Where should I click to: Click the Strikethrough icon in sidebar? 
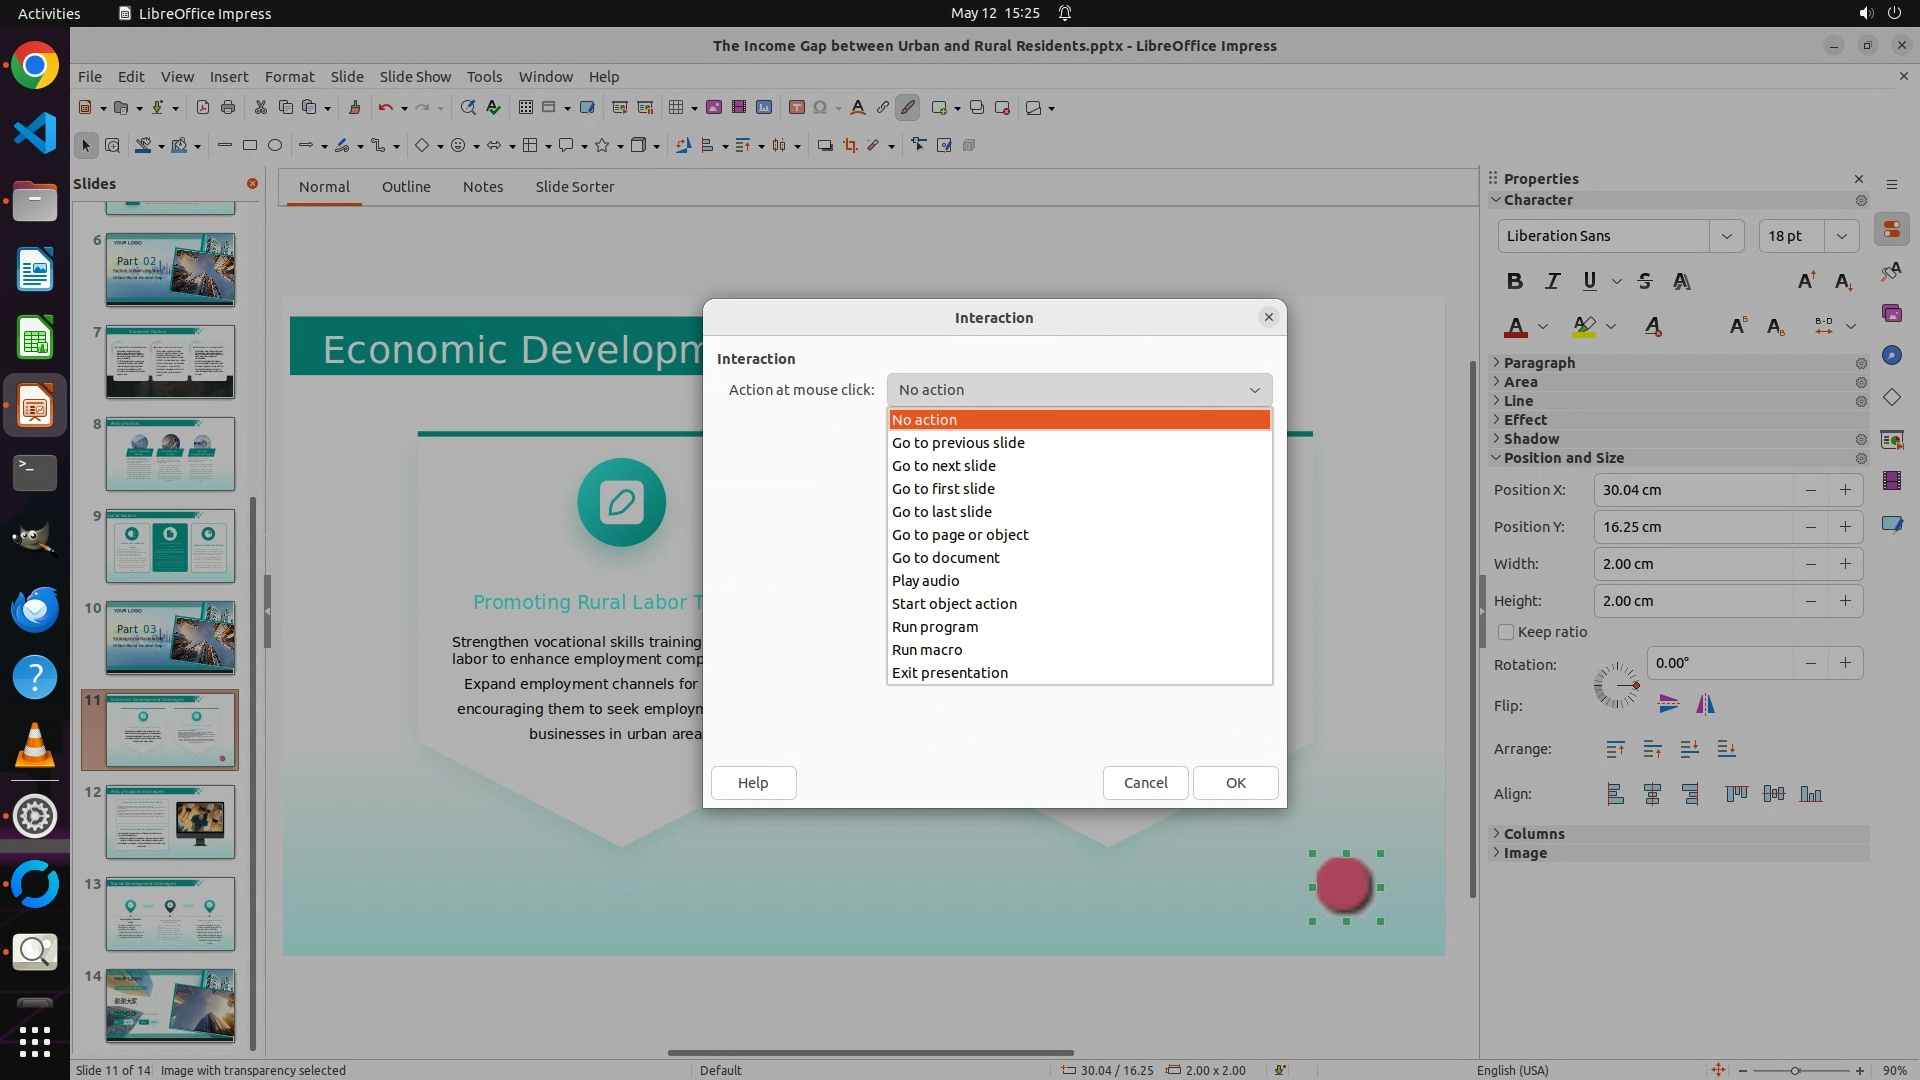coord(1645,281)
